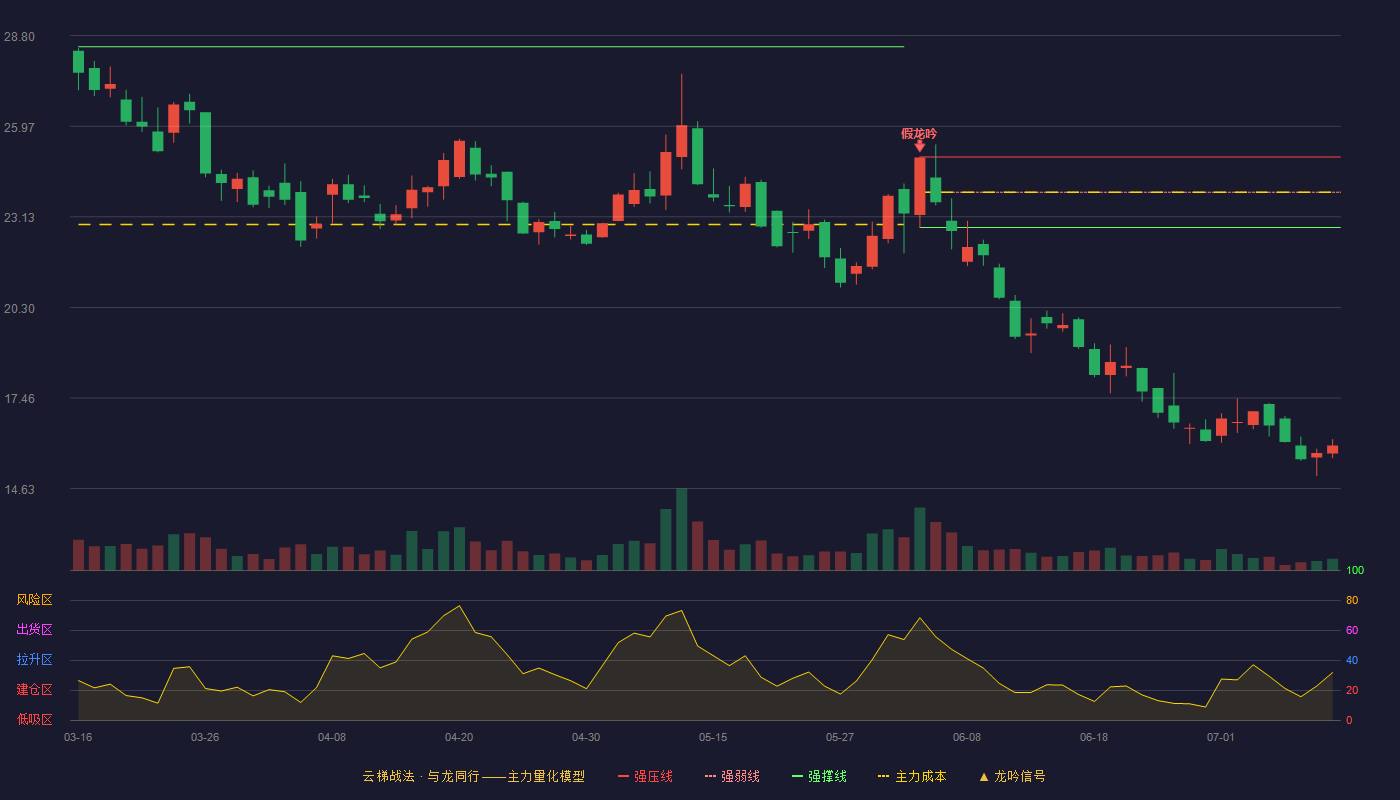Click the 拉升区 zone label
This screenshot has height=800, width=1400.
[34, 660]
